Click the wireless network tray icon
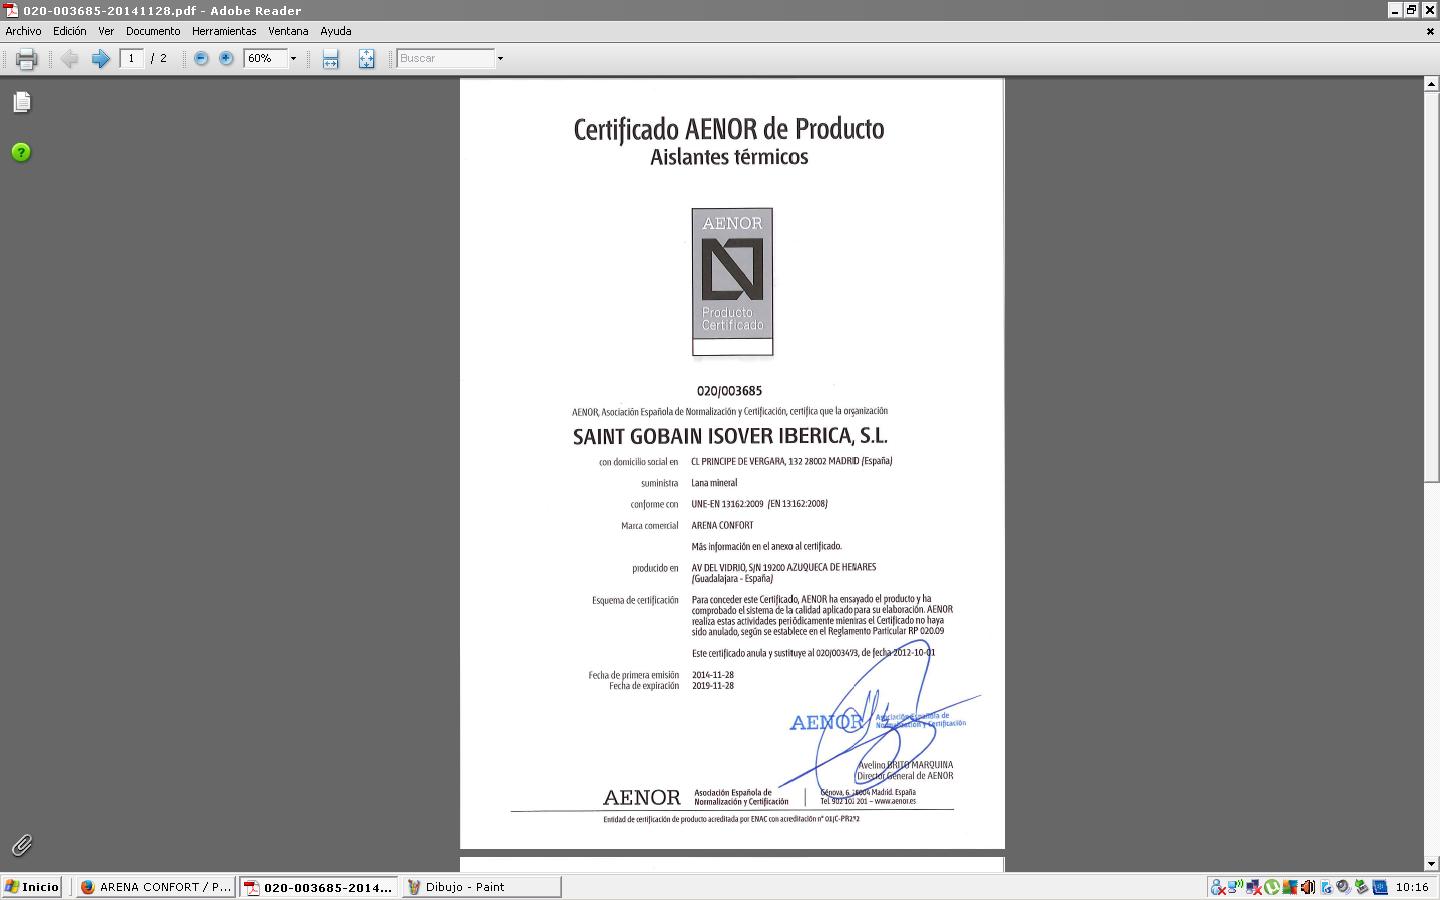 (1235, 887)
